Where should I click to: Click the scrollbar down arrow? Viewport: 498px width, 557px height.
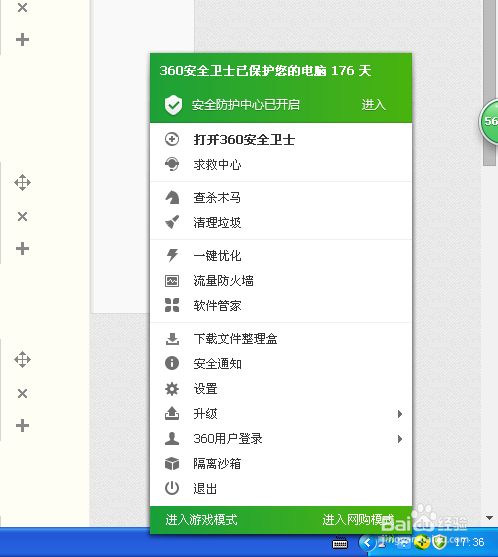click(x=489, y=518)
